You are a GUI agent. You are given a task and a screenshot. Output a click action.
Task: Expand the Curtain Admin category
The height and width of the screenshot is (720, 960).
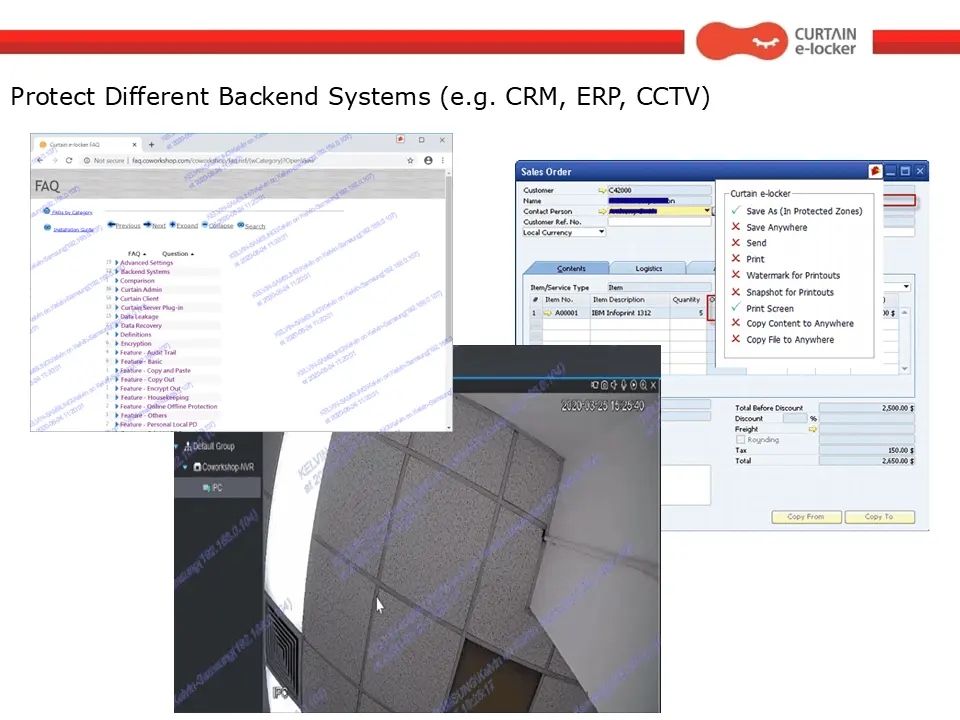tap(116, 290)
